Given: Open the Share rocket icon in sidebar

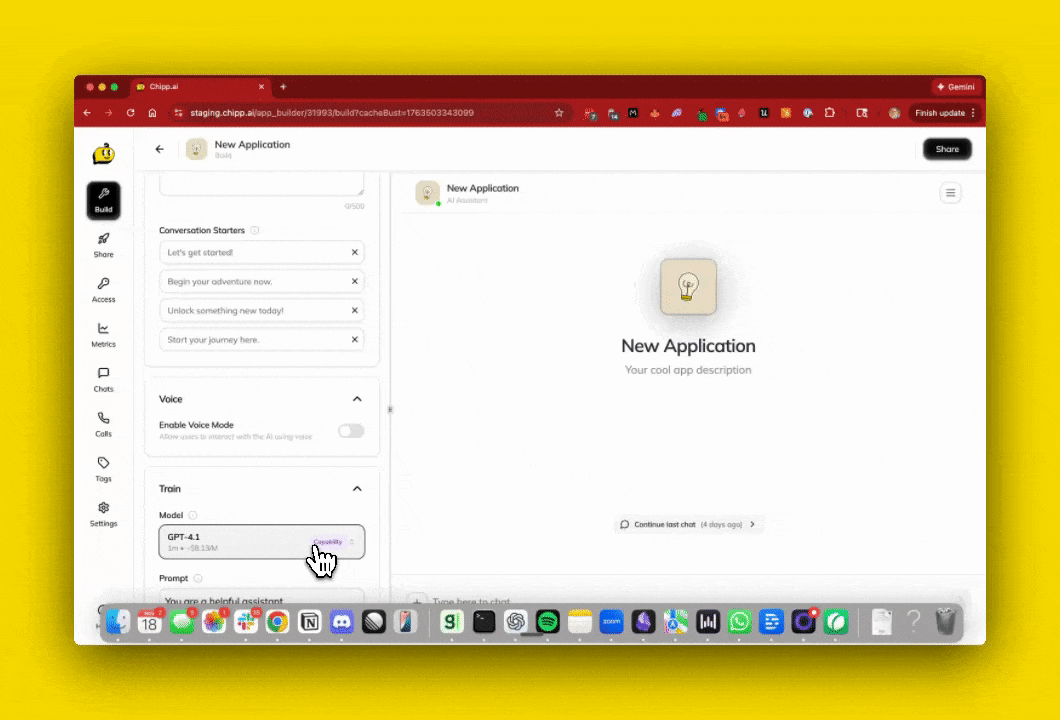Looking at the screenshot, I should [x=103, y=240].
